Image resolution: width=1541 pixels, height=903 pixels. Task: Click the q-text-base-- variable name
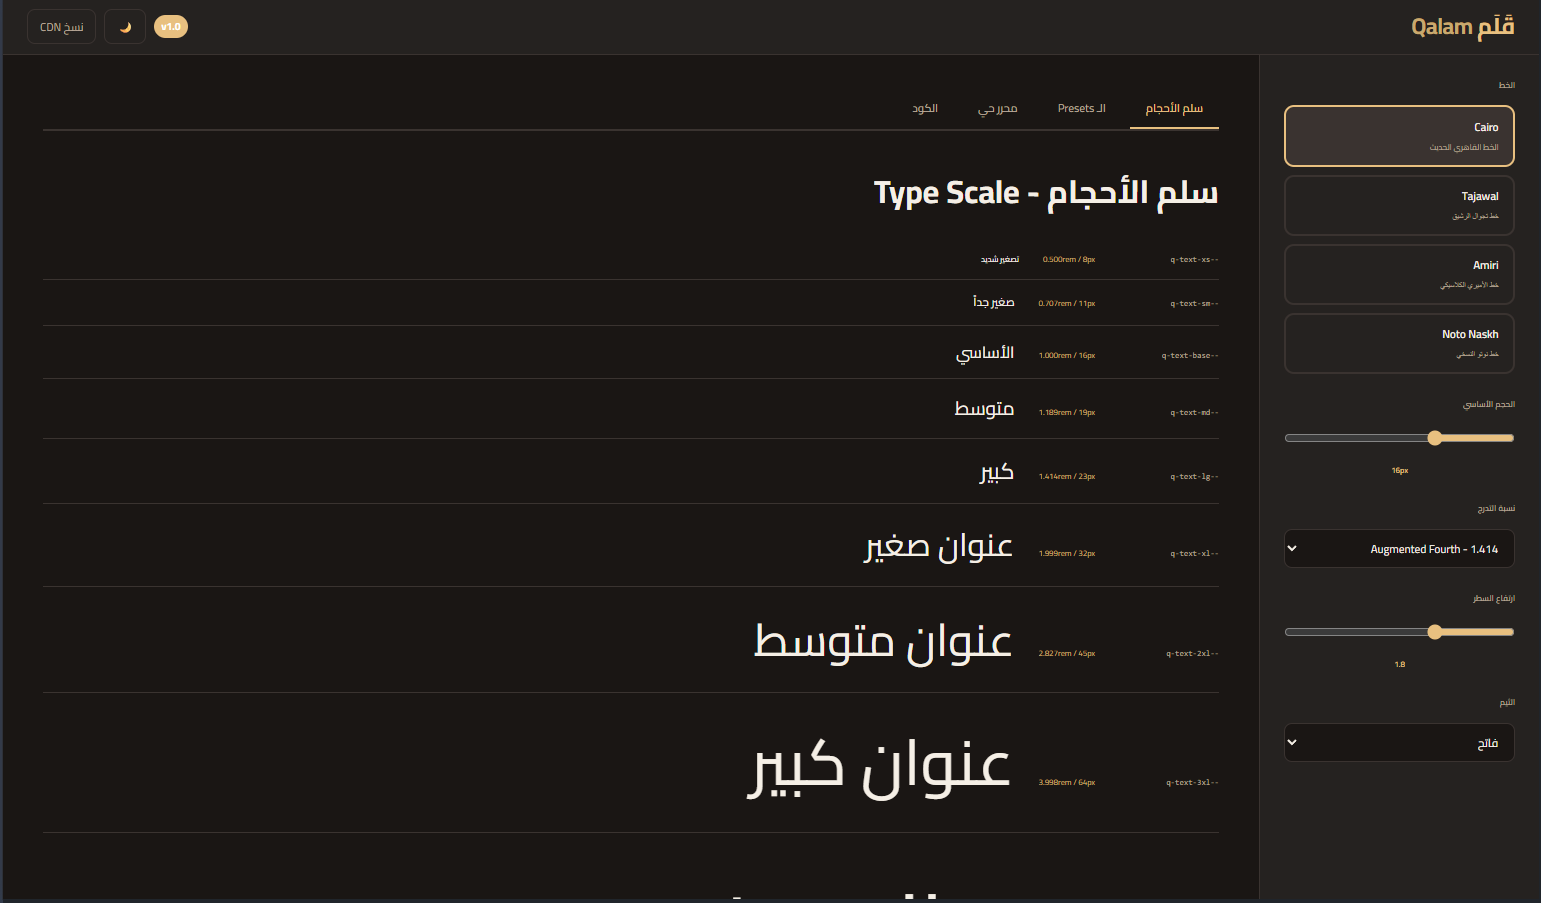(1190, 356)
